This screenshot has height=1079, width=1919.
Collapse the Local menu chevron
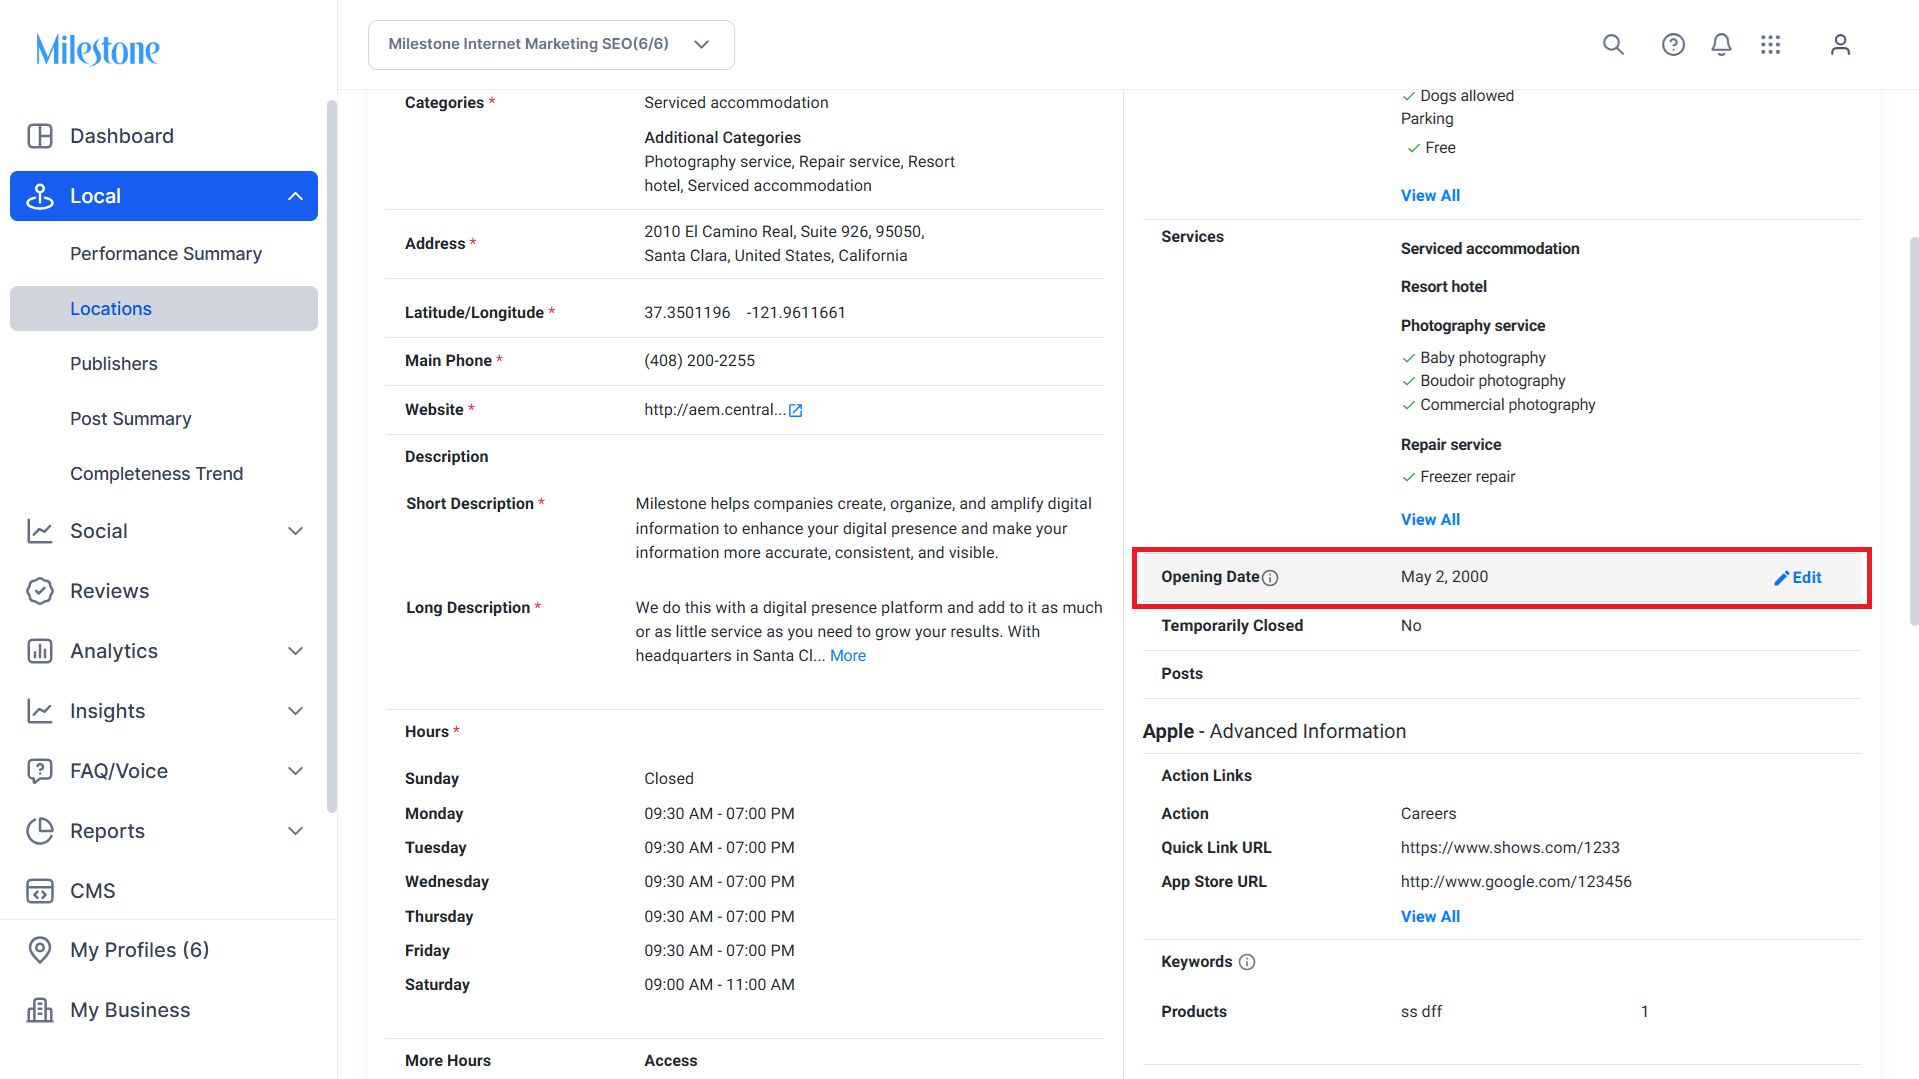click(x=295, y=196)
